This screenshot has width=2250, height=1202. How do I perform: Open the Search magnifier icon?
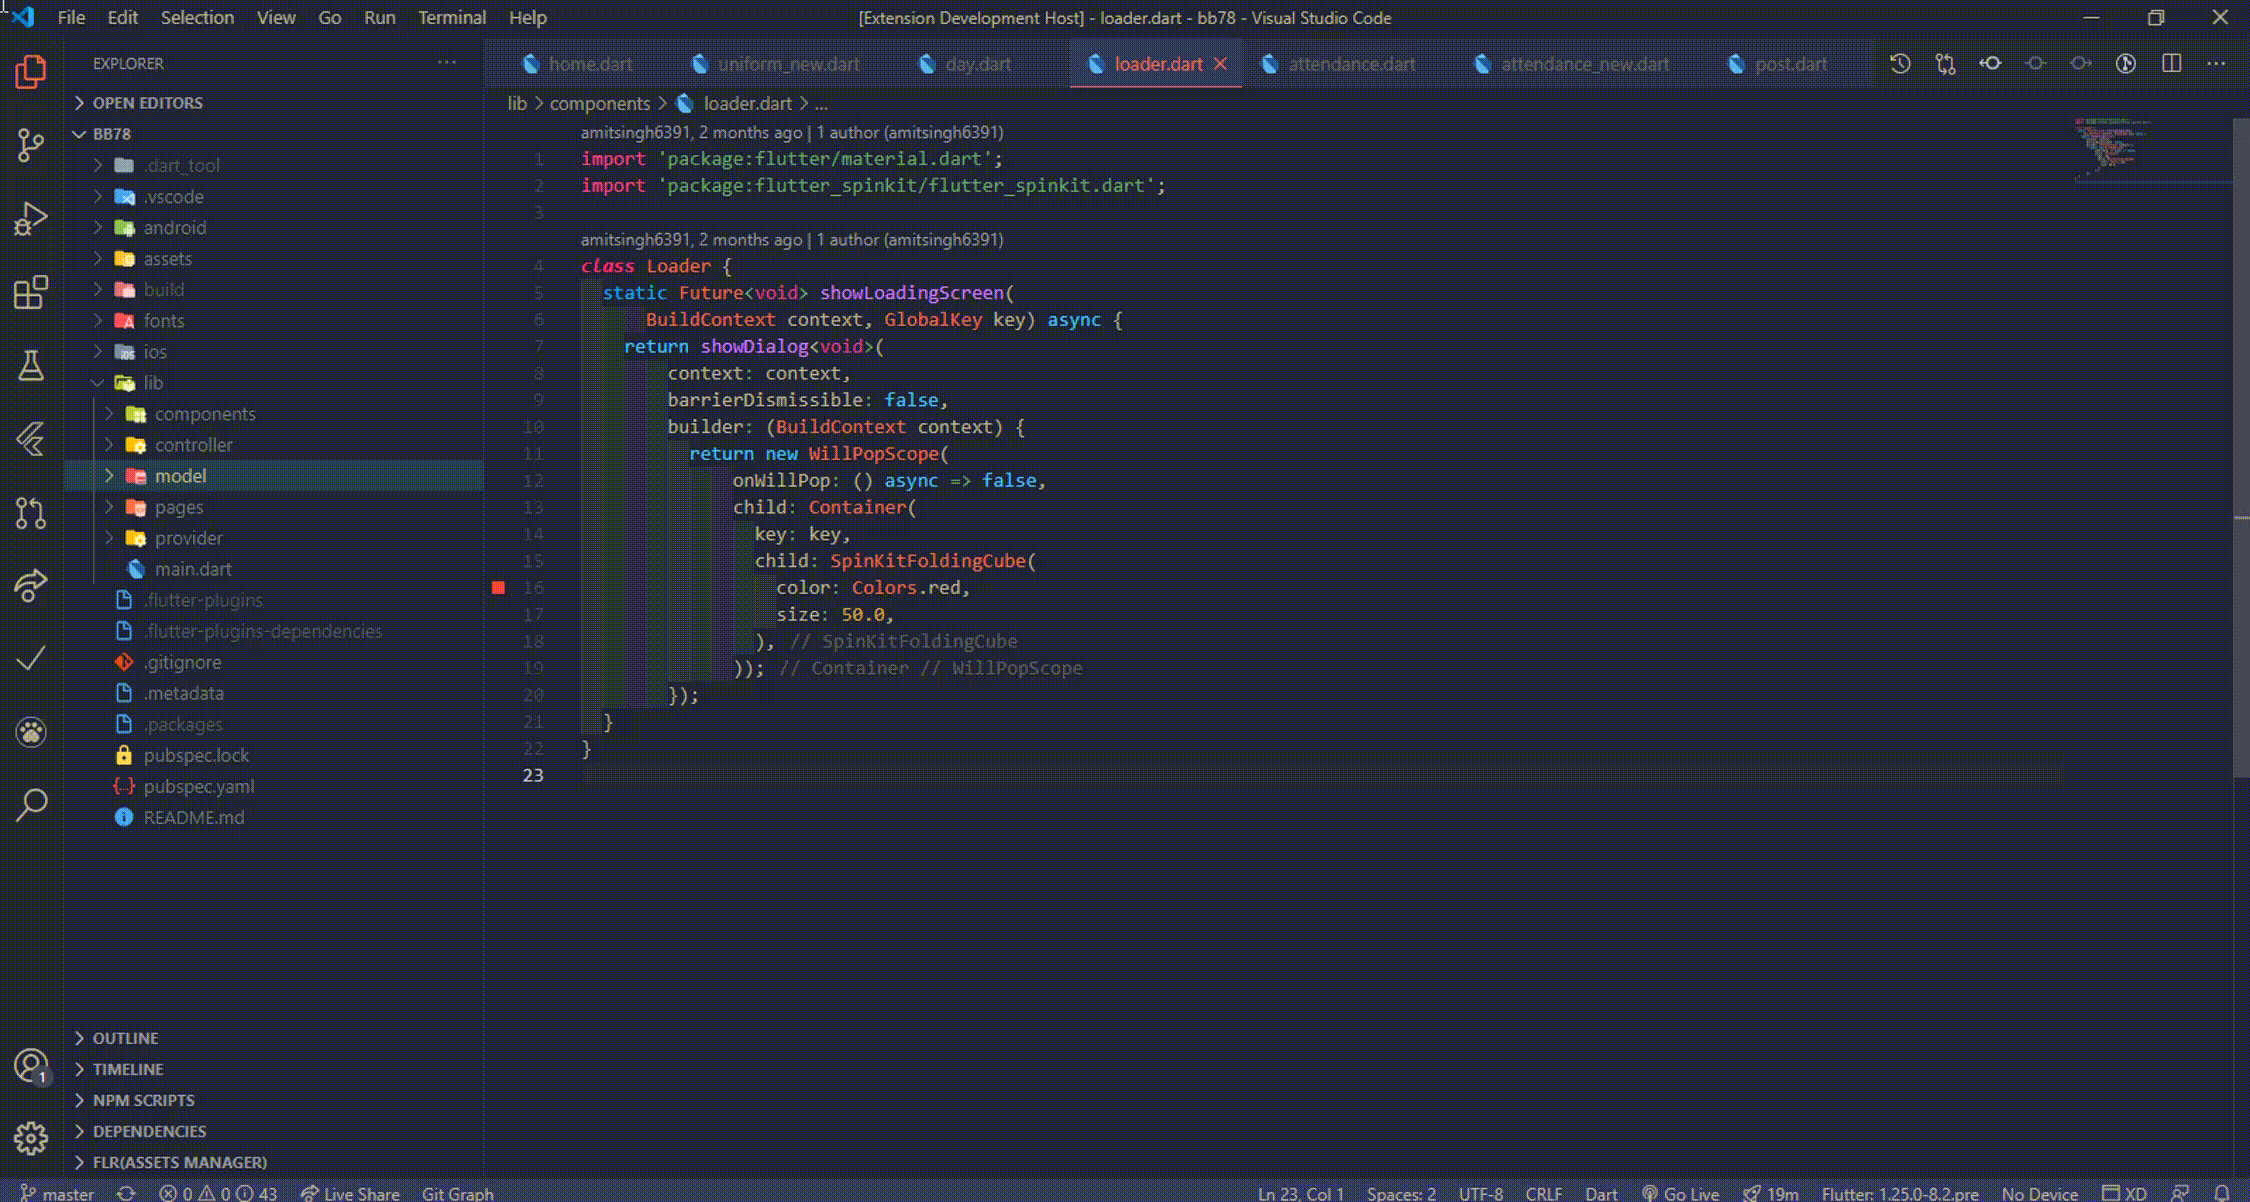(x=31, y=805)
